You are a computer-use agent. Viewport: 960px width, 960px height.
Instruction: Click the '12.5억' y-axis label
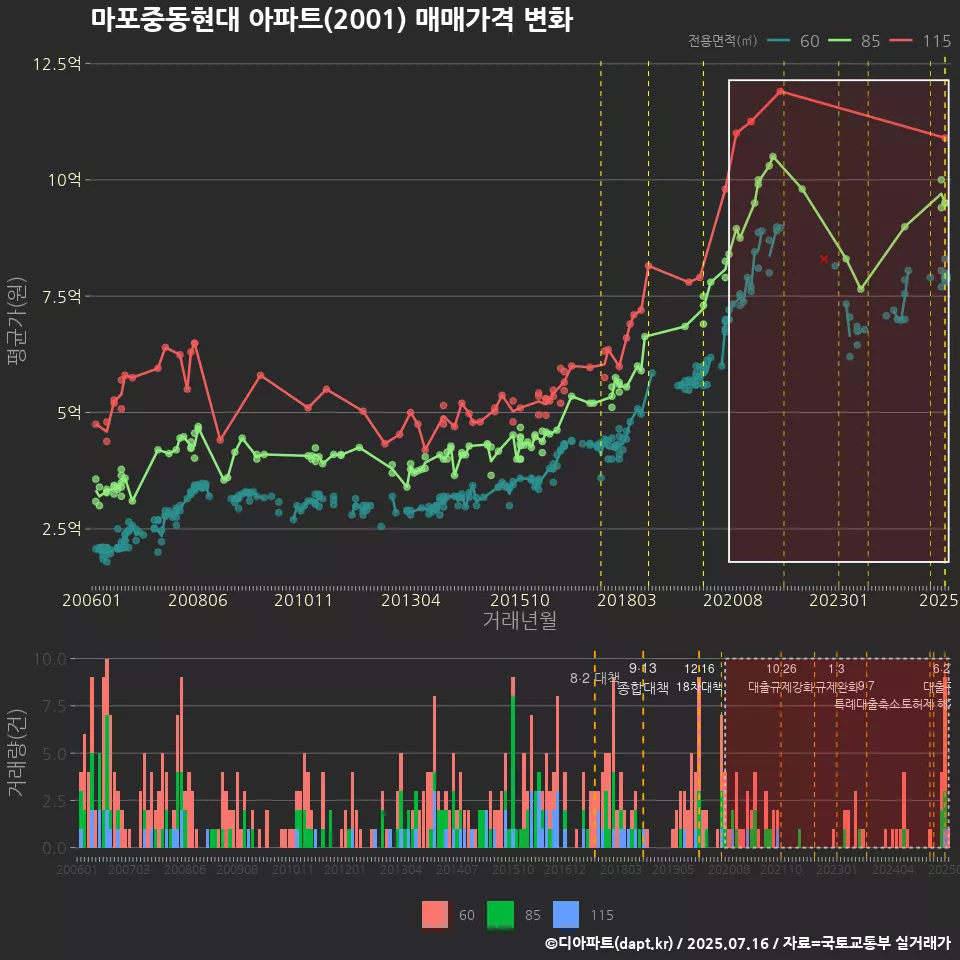tap(57, 64)
